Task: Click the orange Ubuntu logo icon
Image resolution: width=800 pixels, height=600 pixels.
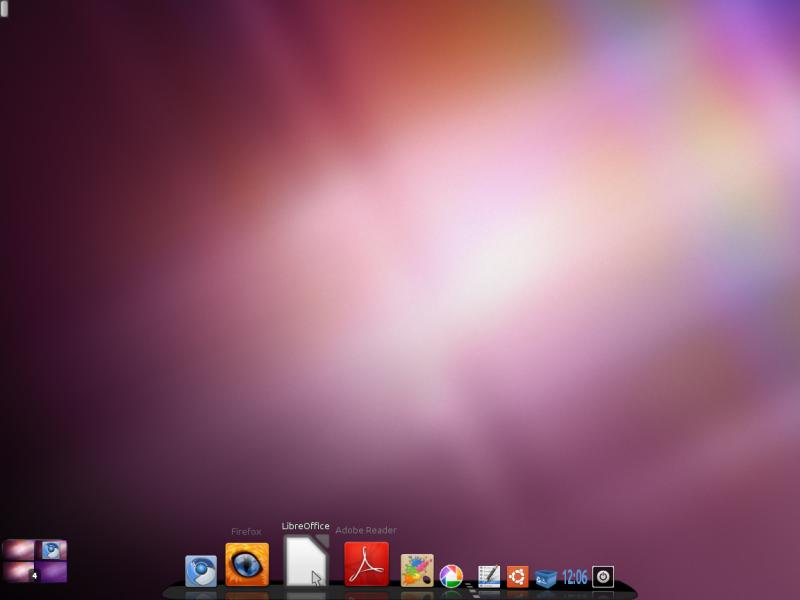Action: pyautogui.click(x=517, y=576)
